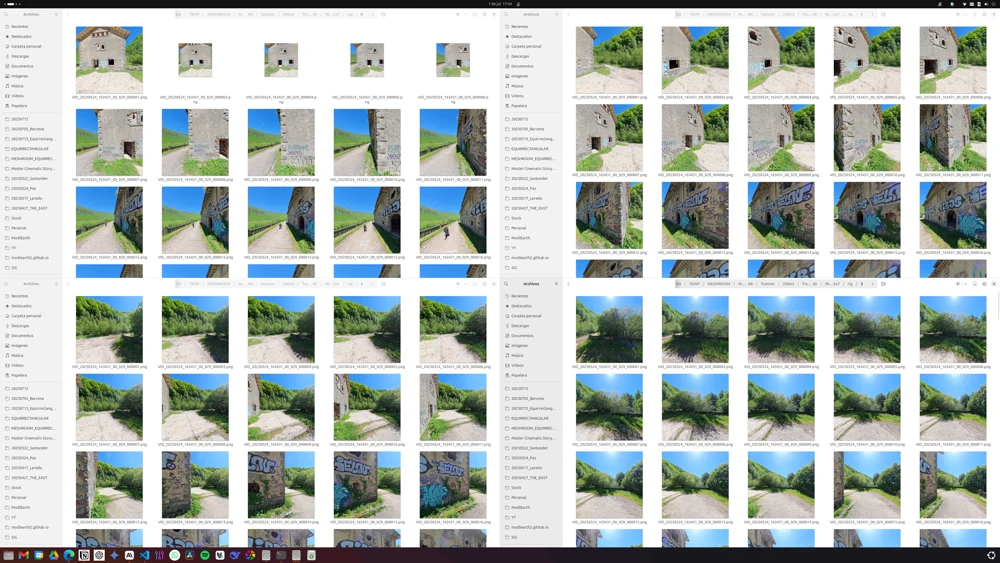Click MESHROOM in the bottom-right window path bar
This screenshot has width=1000, height=563.
pos(718,284)
